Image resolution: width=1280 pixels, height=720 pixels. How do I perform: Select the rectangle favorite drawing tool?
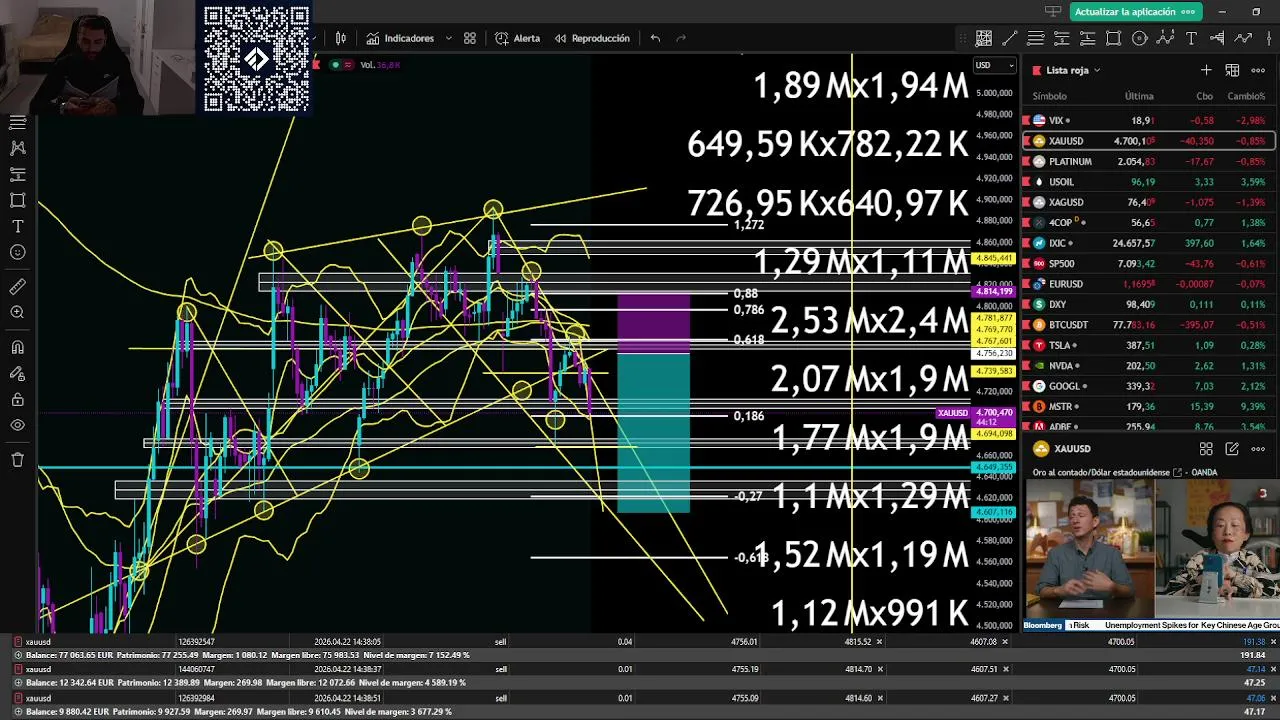[1114, 38]
